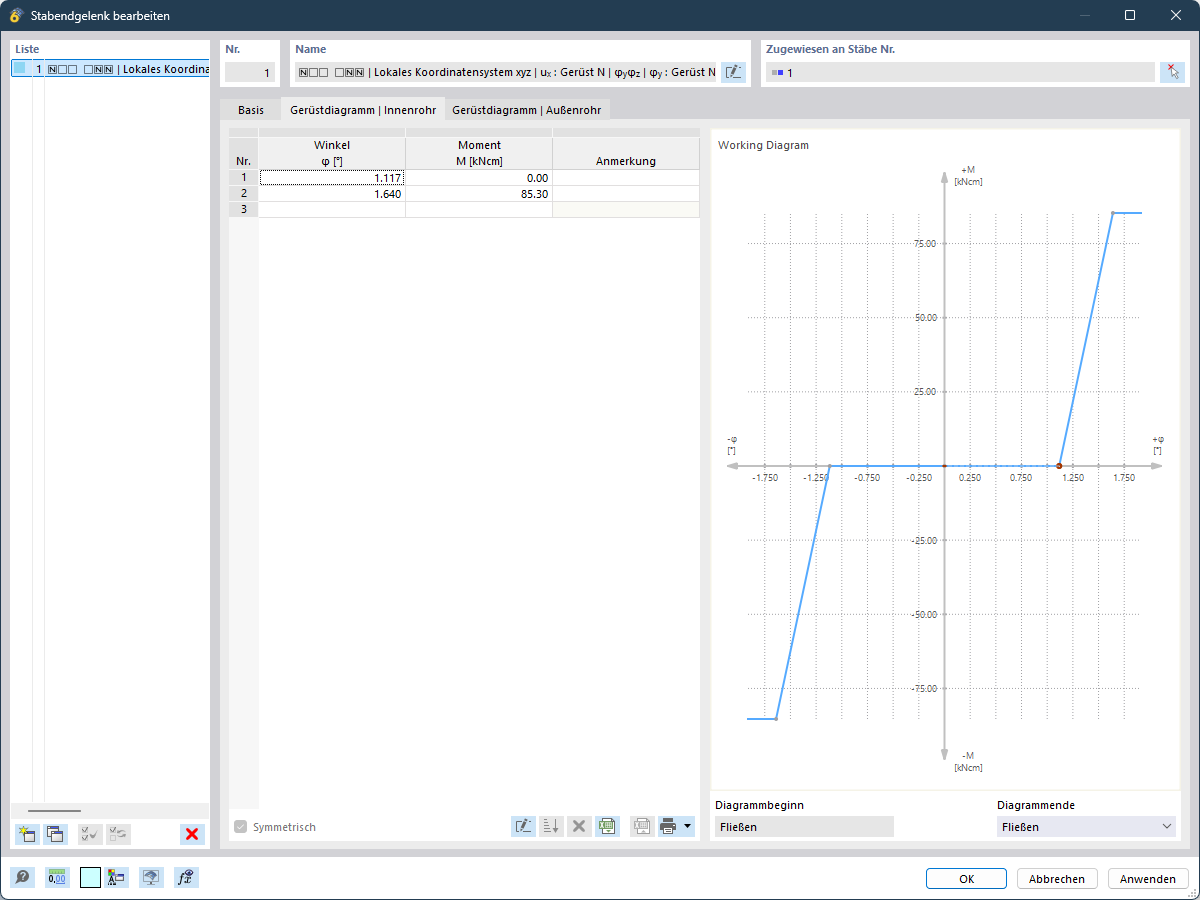Export the moment table to Excel
This screenshot has height=900, width=1200.
[x=607, y=826]
